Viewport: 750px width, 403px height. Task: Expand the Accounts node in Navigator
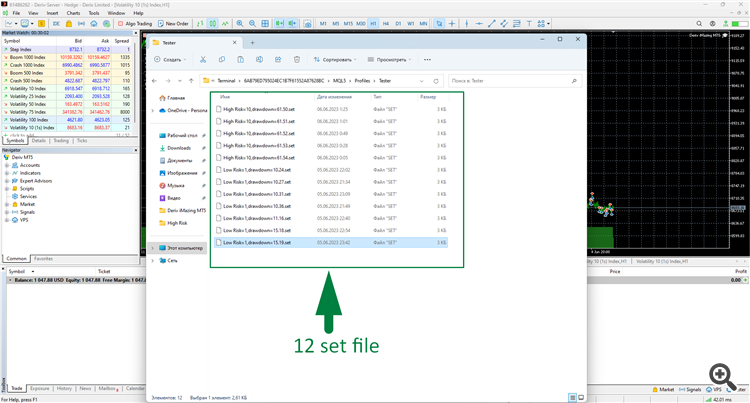coord(7,165)
